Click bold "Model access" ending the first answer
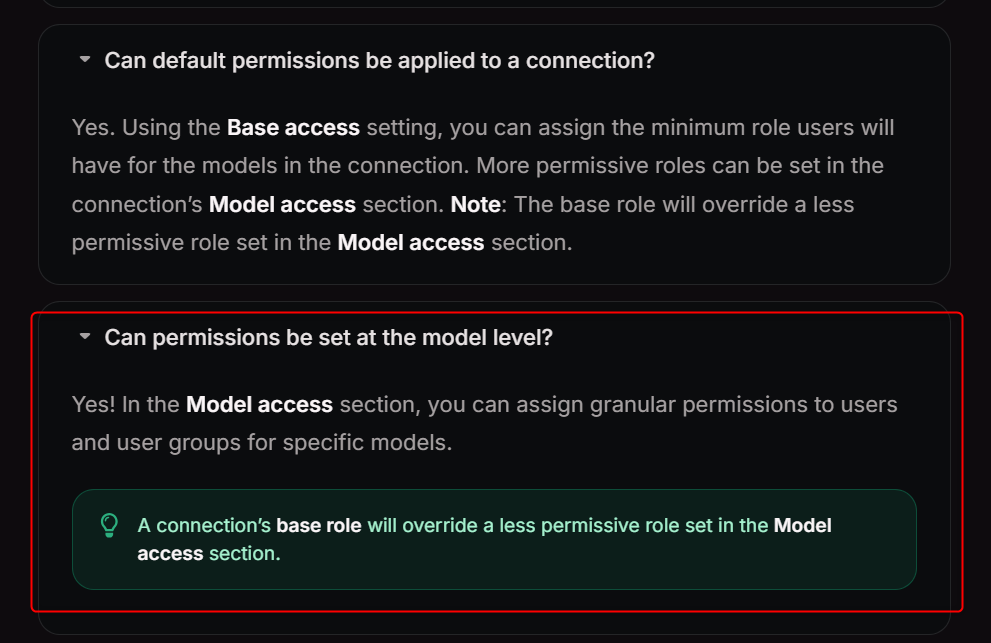 pos(411,242)
